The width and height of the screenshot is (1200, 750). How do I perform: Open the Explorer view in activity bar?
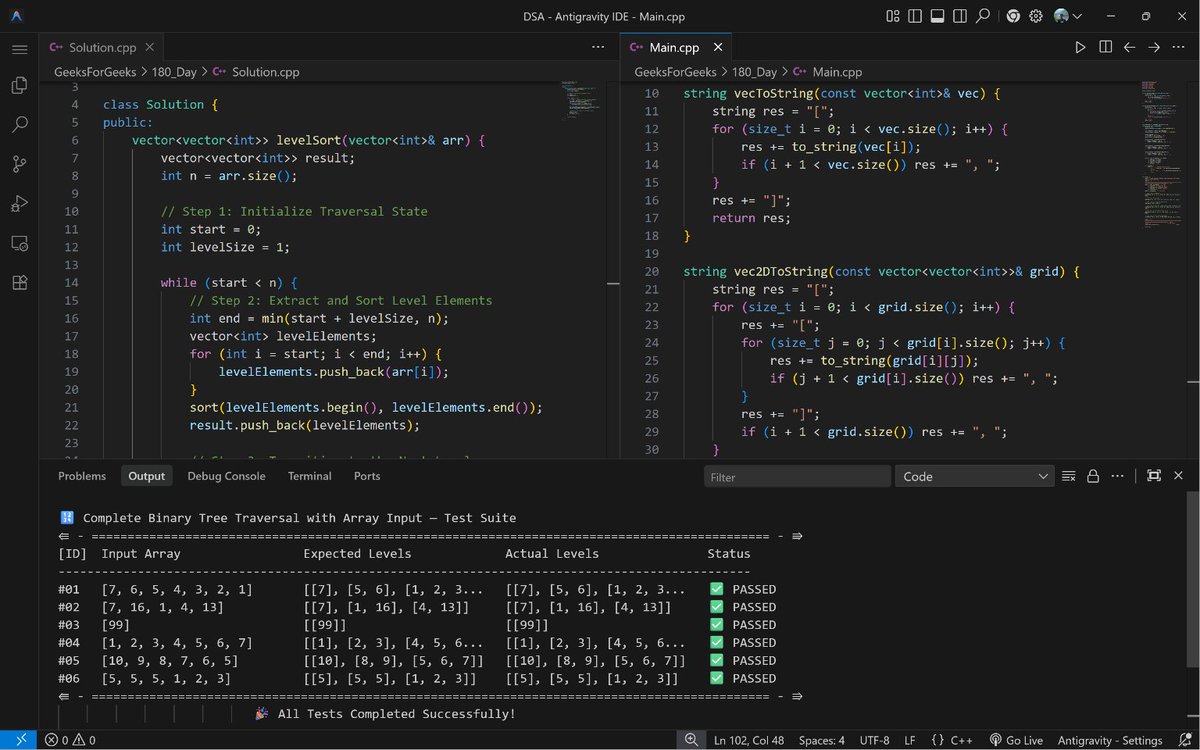(x=19, y=86)
